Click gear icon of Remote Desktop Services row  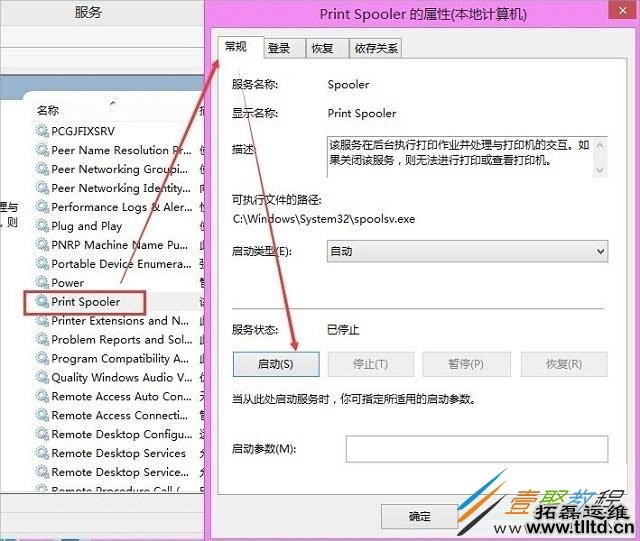tap(42, 453)
